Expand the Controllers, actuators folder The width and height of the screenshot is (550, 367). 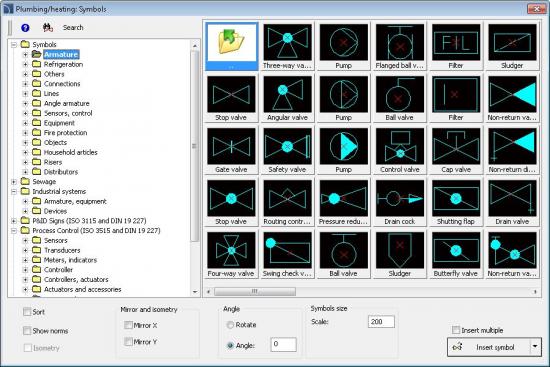[25, 280]
